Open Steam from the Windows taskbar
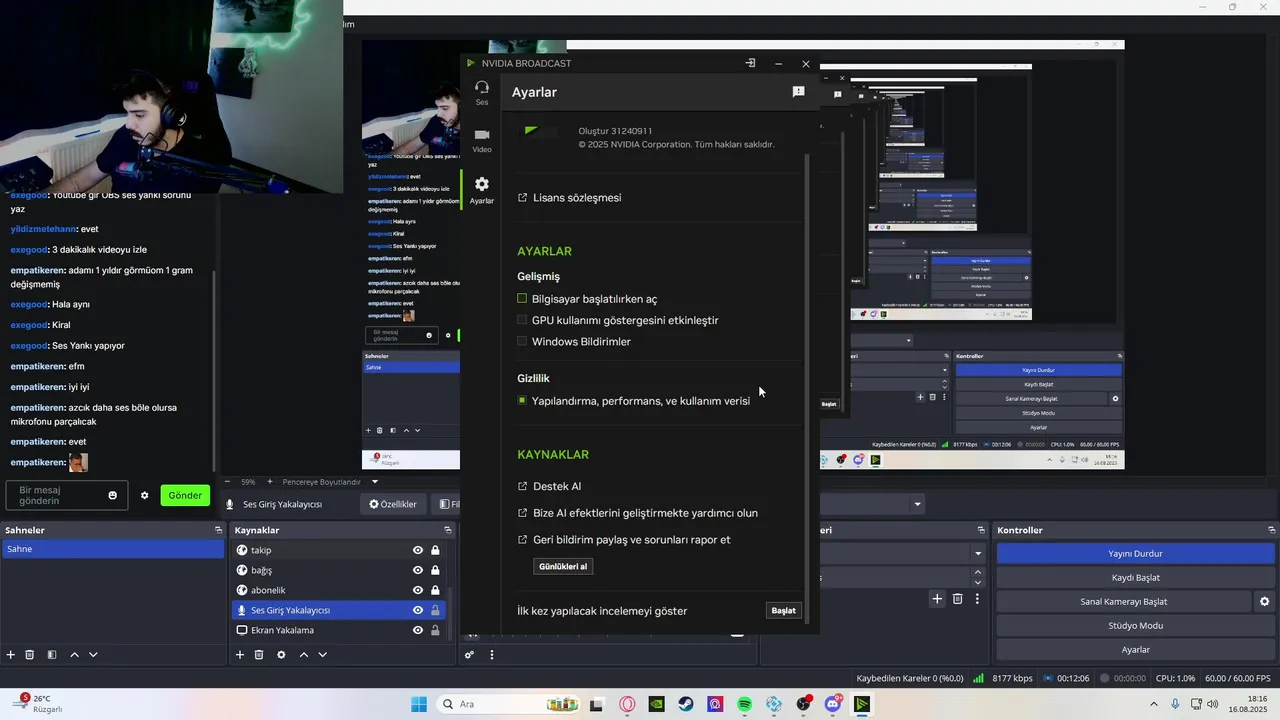1280x720 pixels. [686, 704]
